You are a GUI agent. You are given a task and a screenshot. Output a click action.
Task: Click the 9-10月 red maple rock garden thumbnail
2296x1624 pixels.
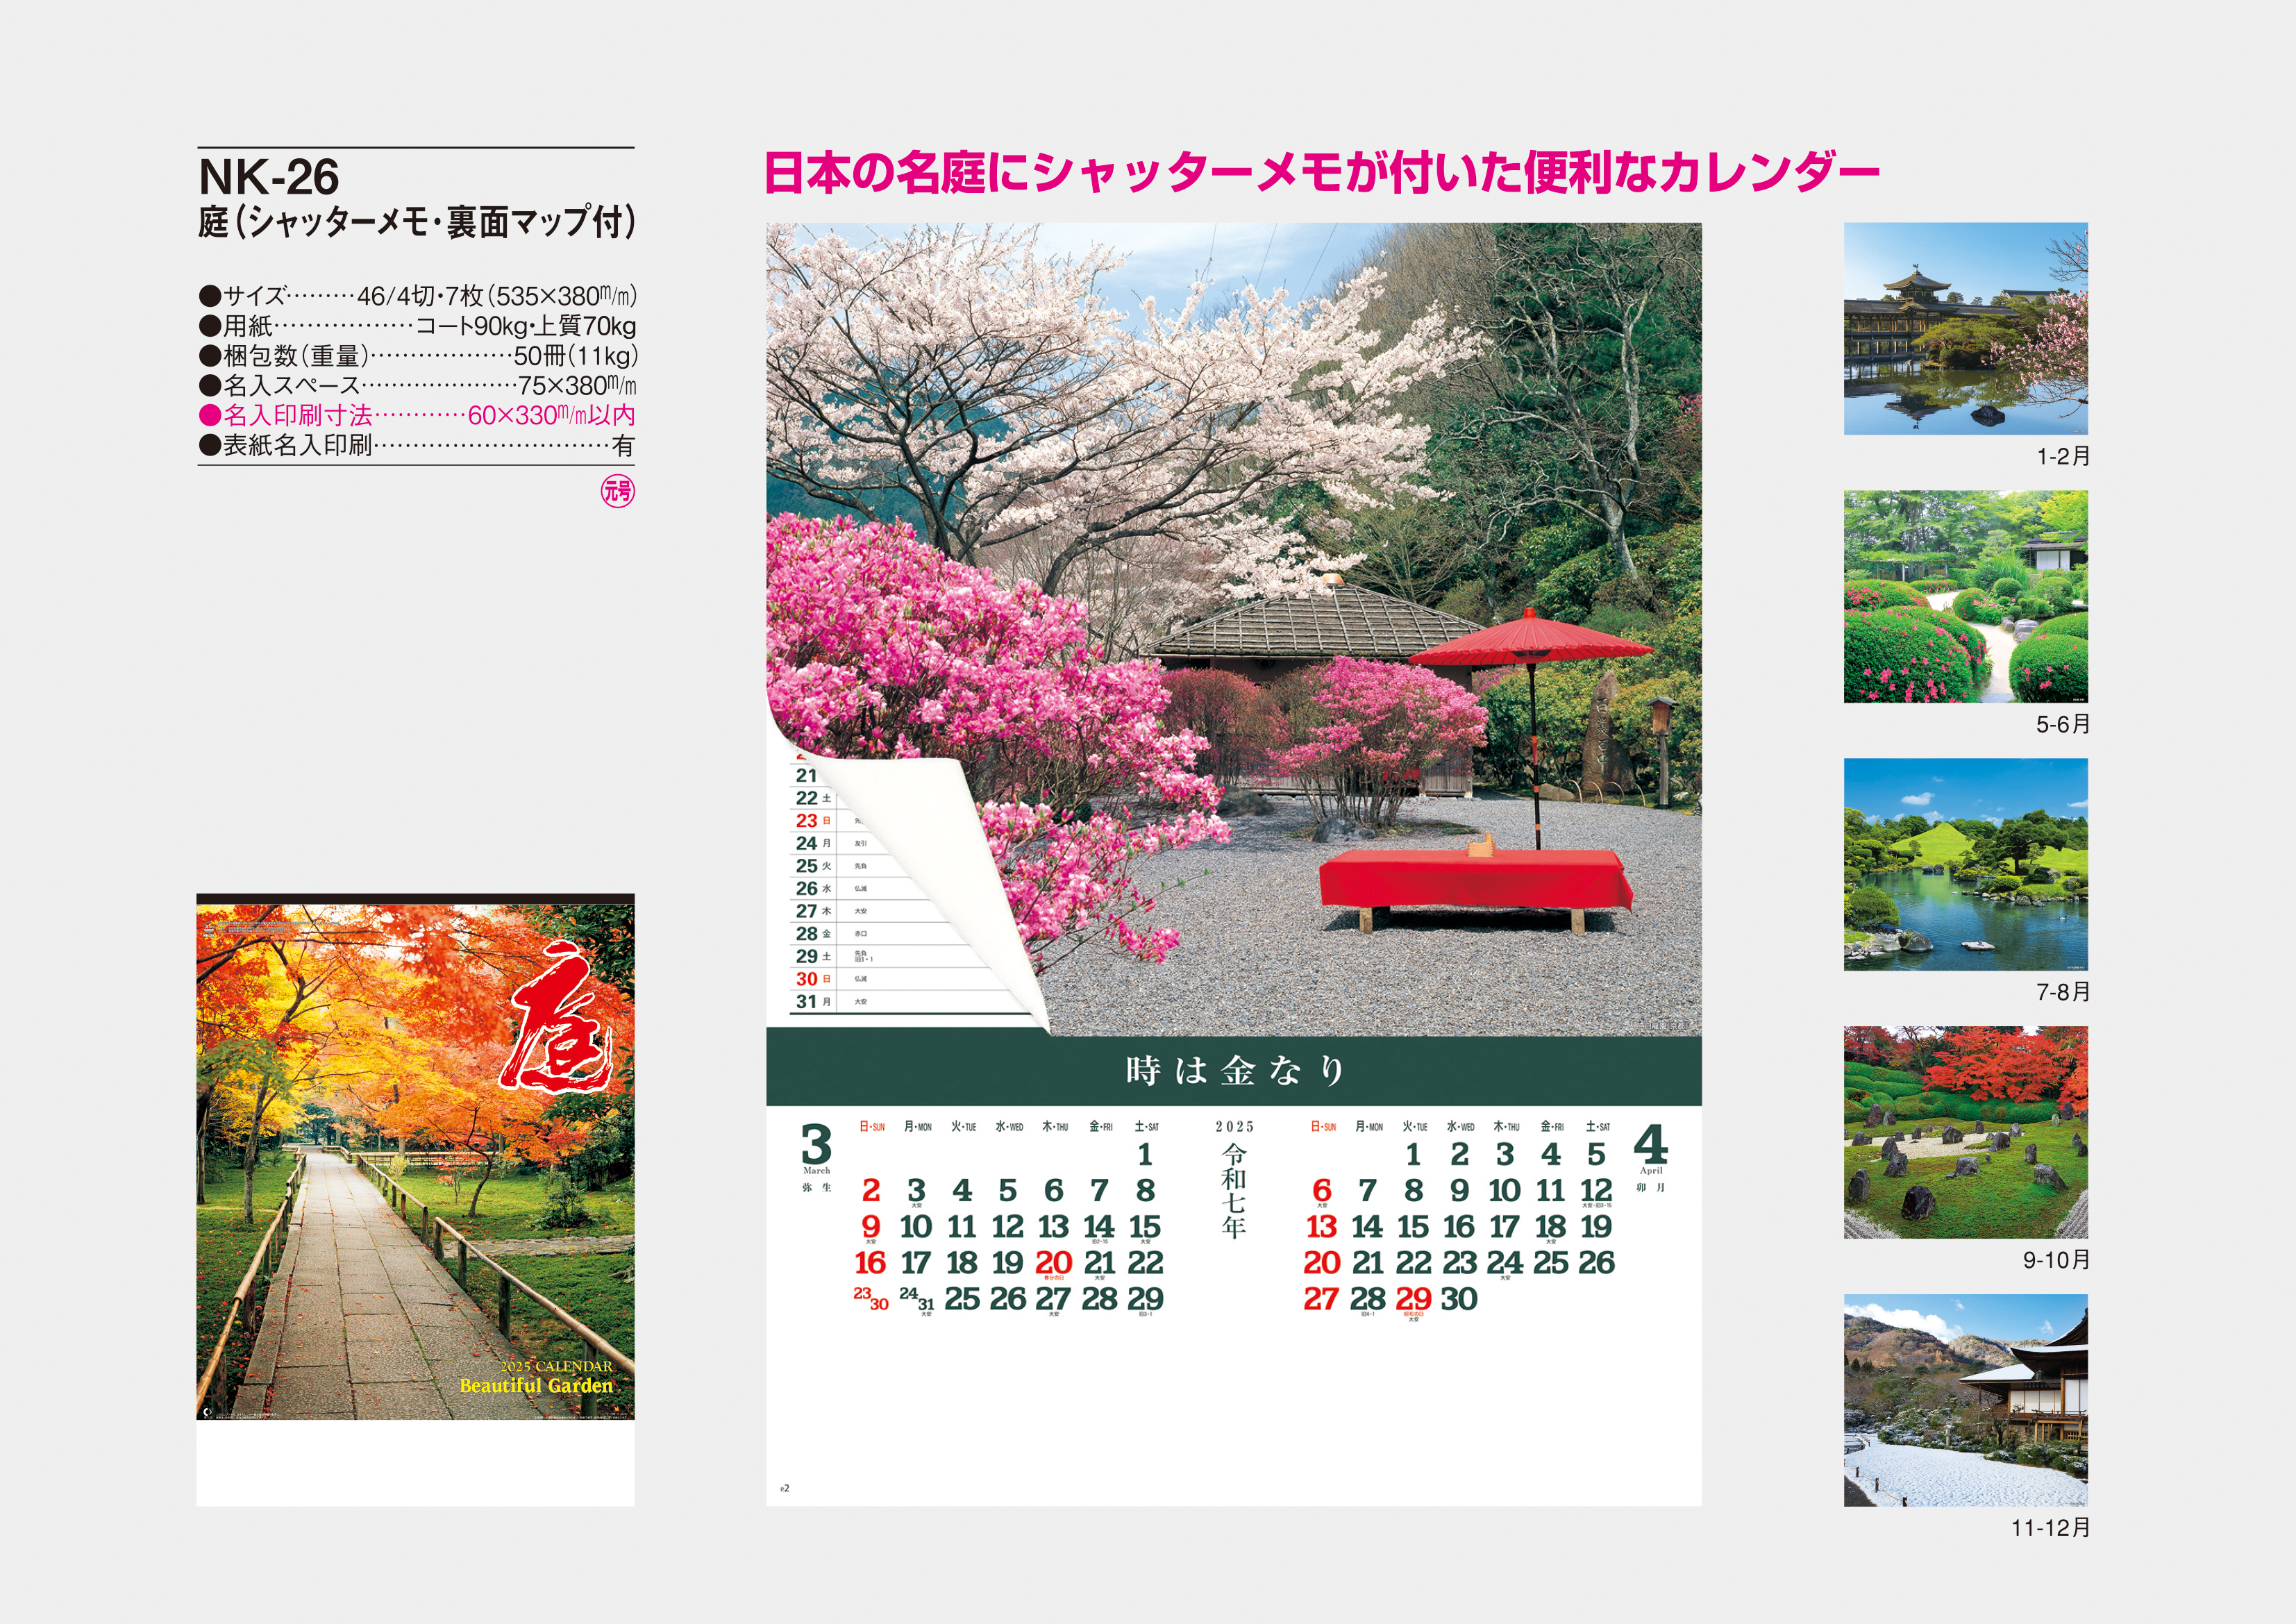click(x=1965, y=1132)
